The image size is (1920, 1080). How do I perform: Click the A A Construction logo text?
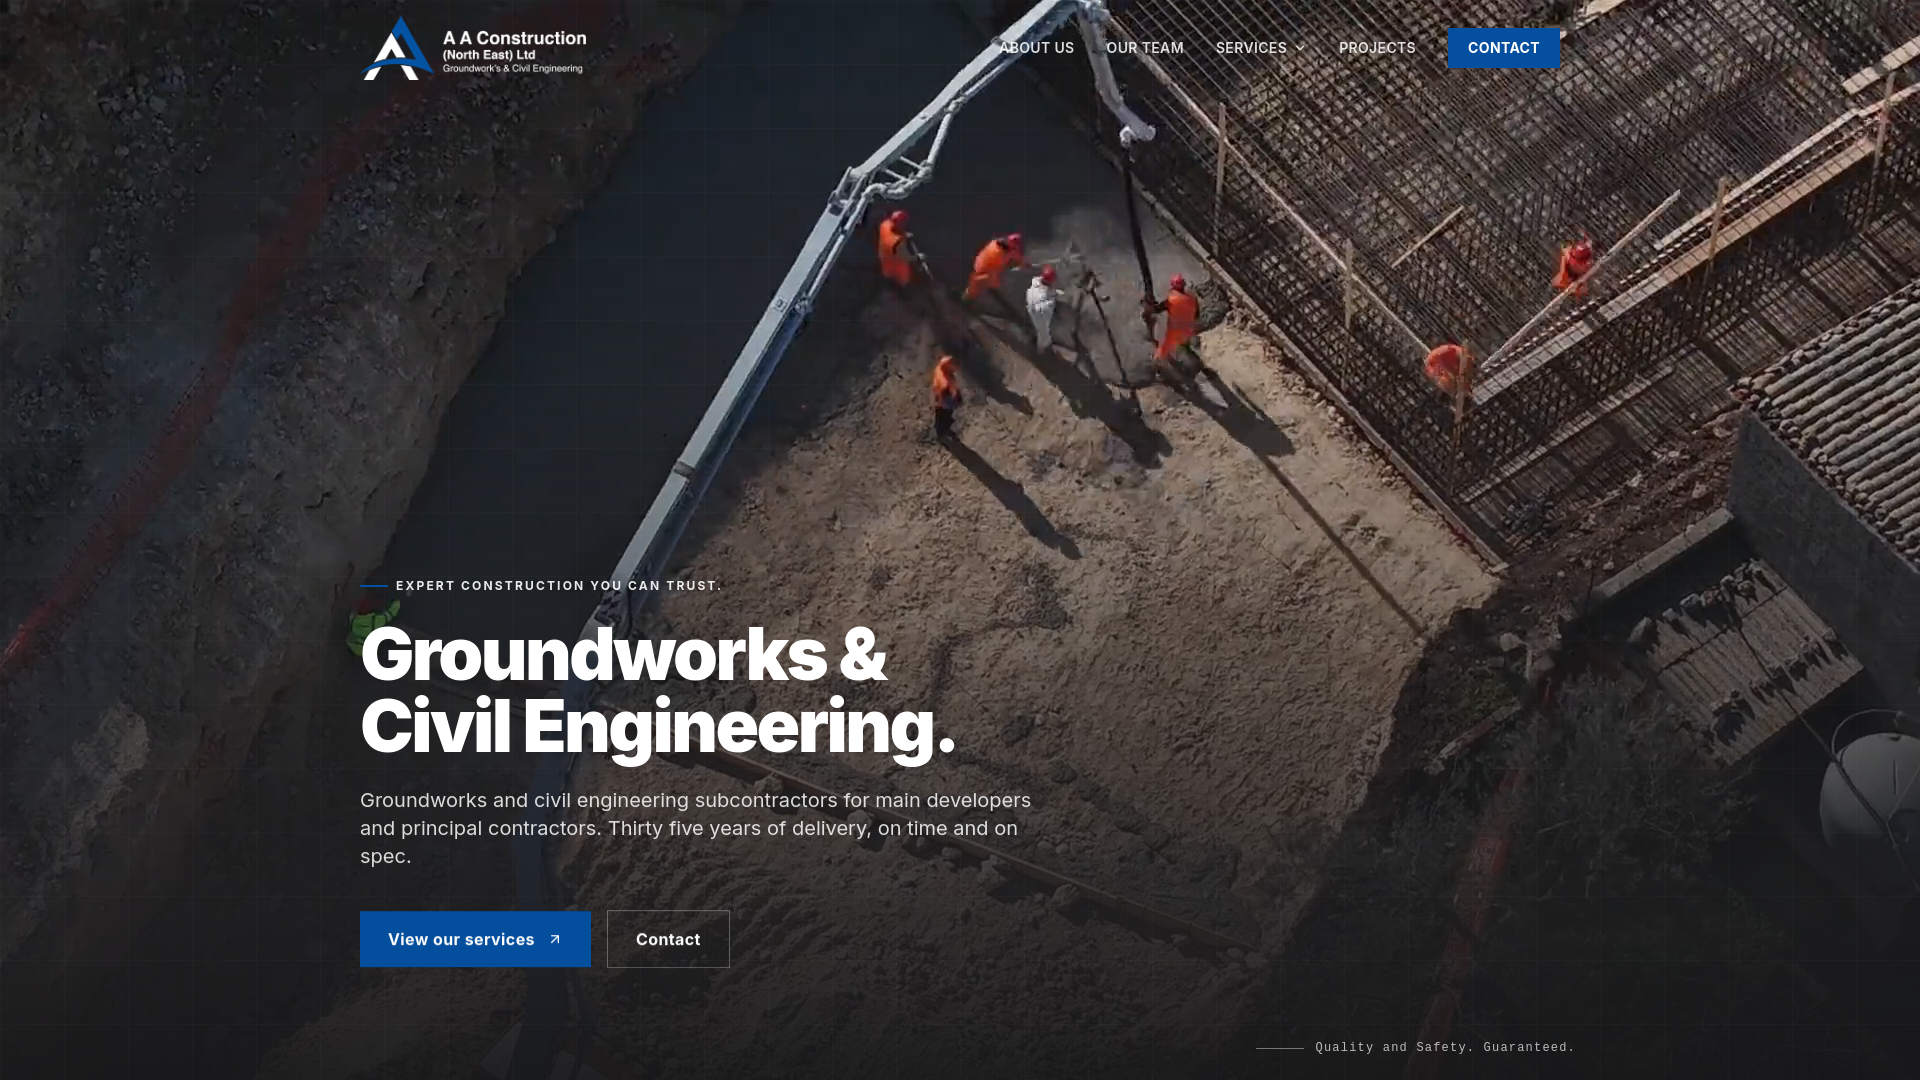point(514,38)
